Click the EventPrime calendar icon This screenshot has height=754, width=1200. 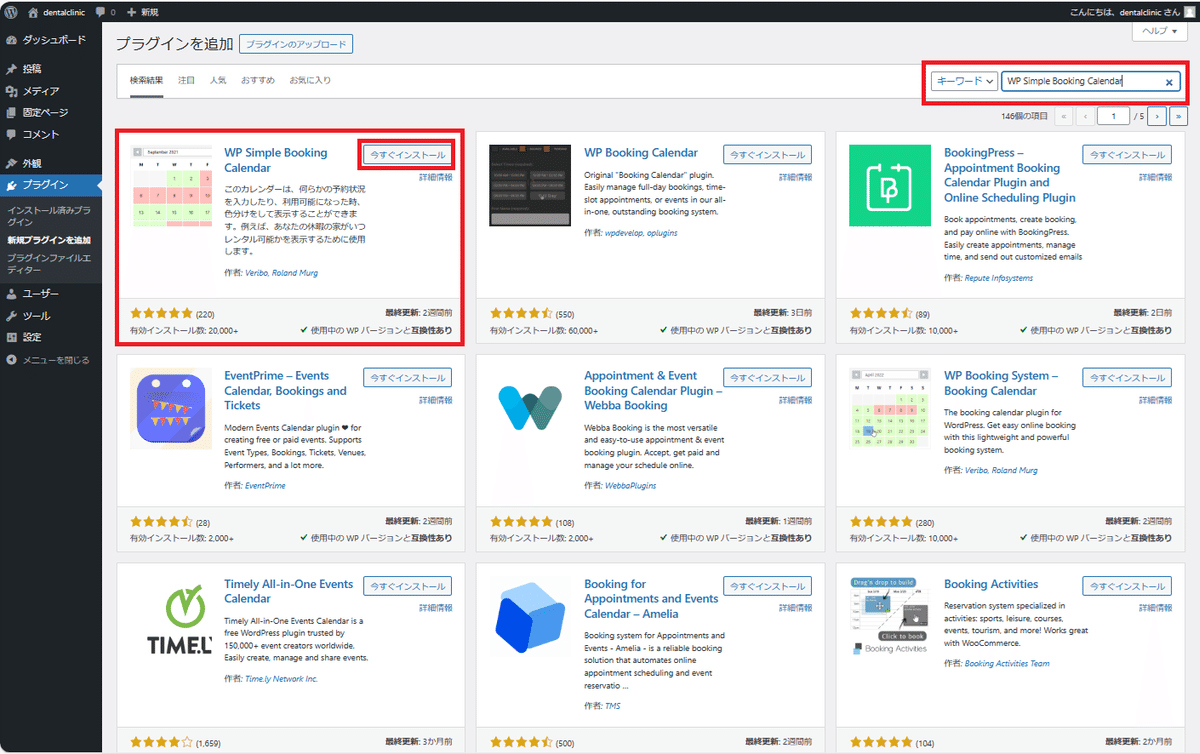click(x=171, y=409)
